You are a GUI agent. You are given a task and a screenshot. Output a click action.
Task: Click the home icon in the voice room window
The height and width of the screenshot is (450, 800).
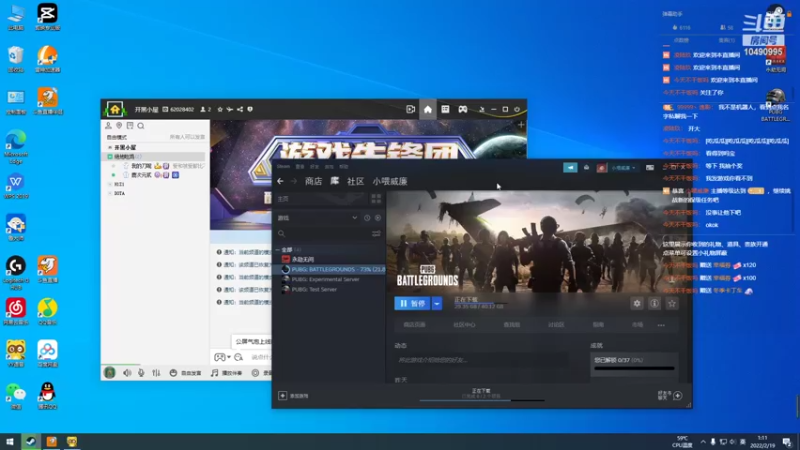428,109
